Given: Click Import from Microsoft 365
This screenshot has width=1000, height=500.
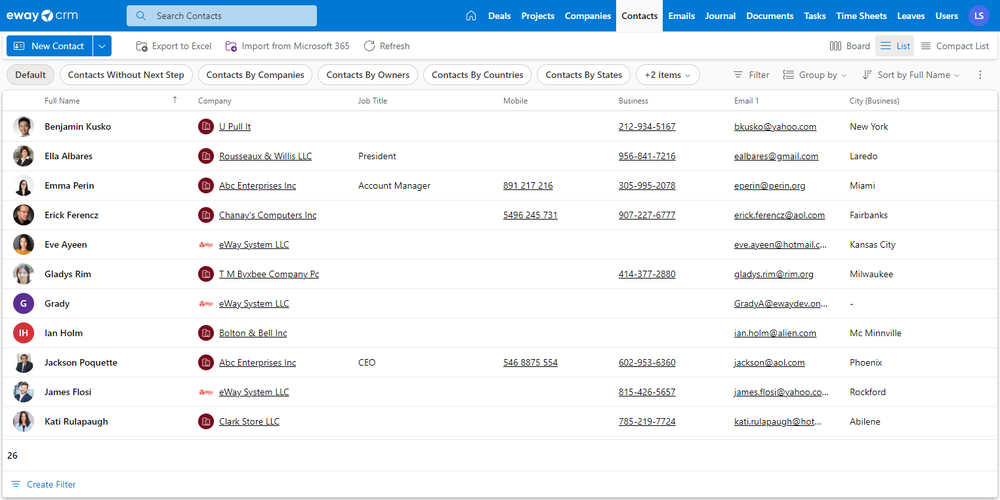Looking at the screenshot, I should point(288,46).
